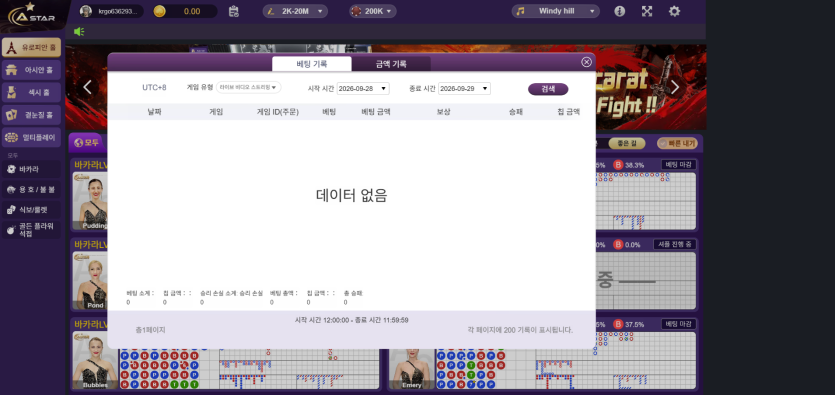
Task: Mute the green speaker announcement icon
Action: (79, 31)
